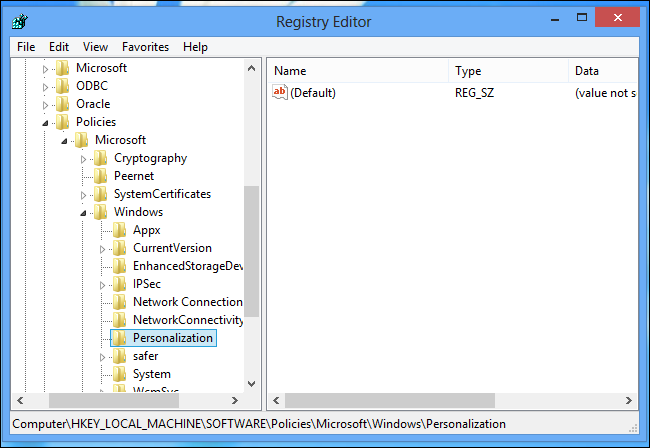Click the tree pane vertical scrollbar thumb
Viewport: 650px width, 448px height.
coord(251,252)
